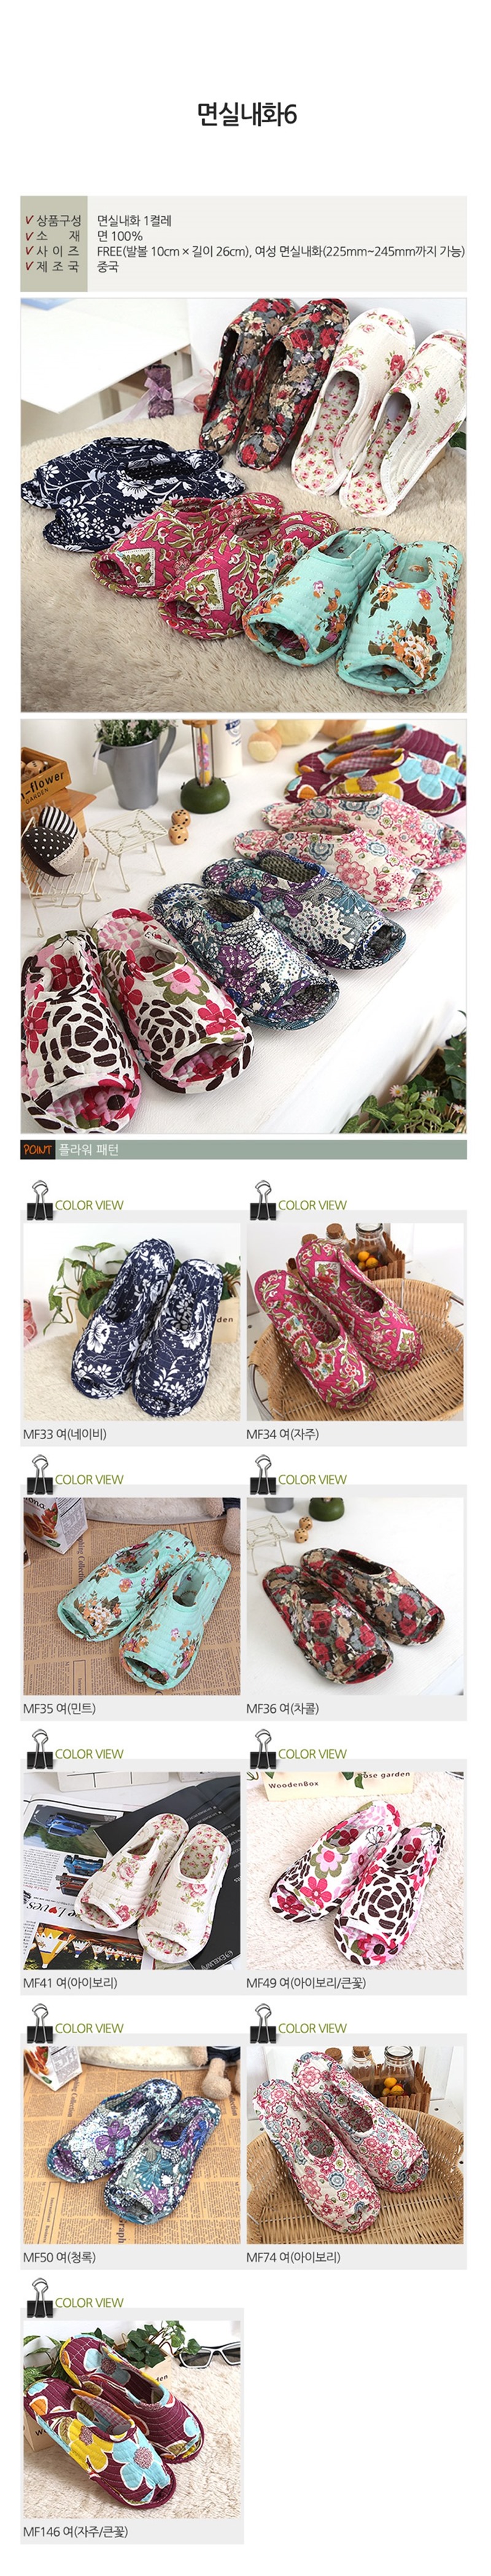This screenshot has height=2576, width=491.
Task: Click the binder clip icon above MF34 photo
Action: point(263,1199)
